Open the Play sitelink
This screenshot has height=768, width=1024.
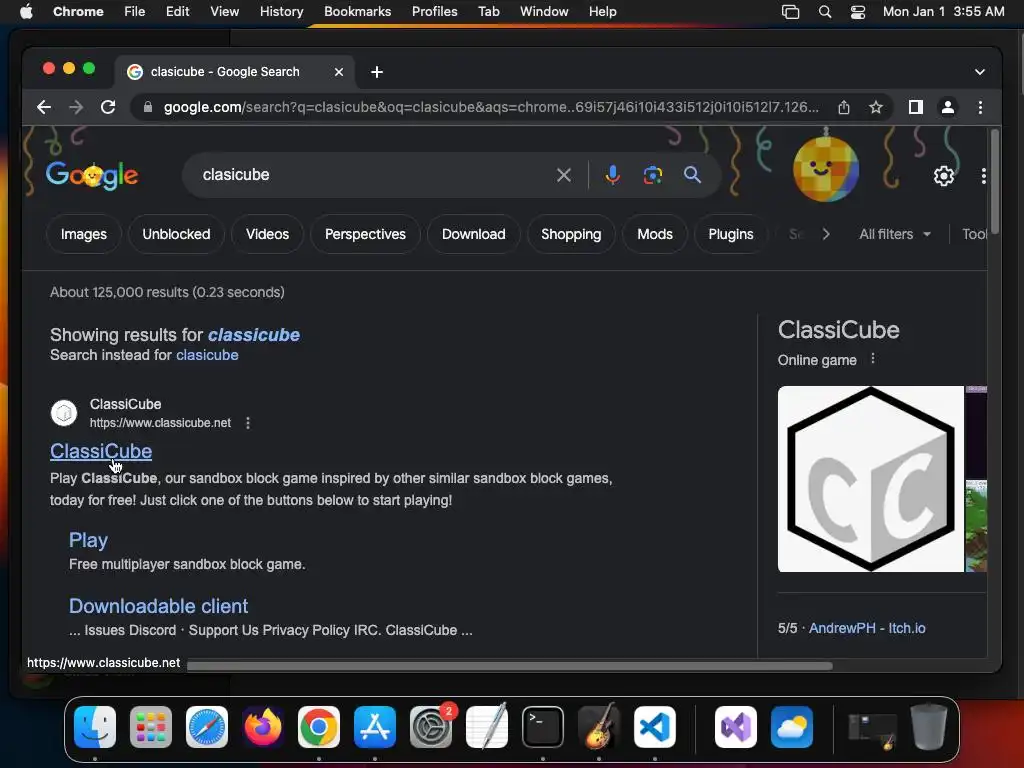coord(88,540)
